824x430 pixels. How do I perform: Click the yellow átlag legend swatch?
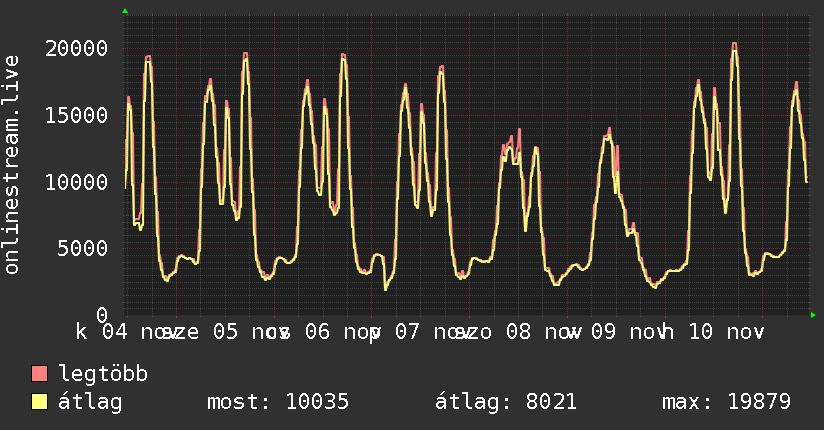pos(39,402)
